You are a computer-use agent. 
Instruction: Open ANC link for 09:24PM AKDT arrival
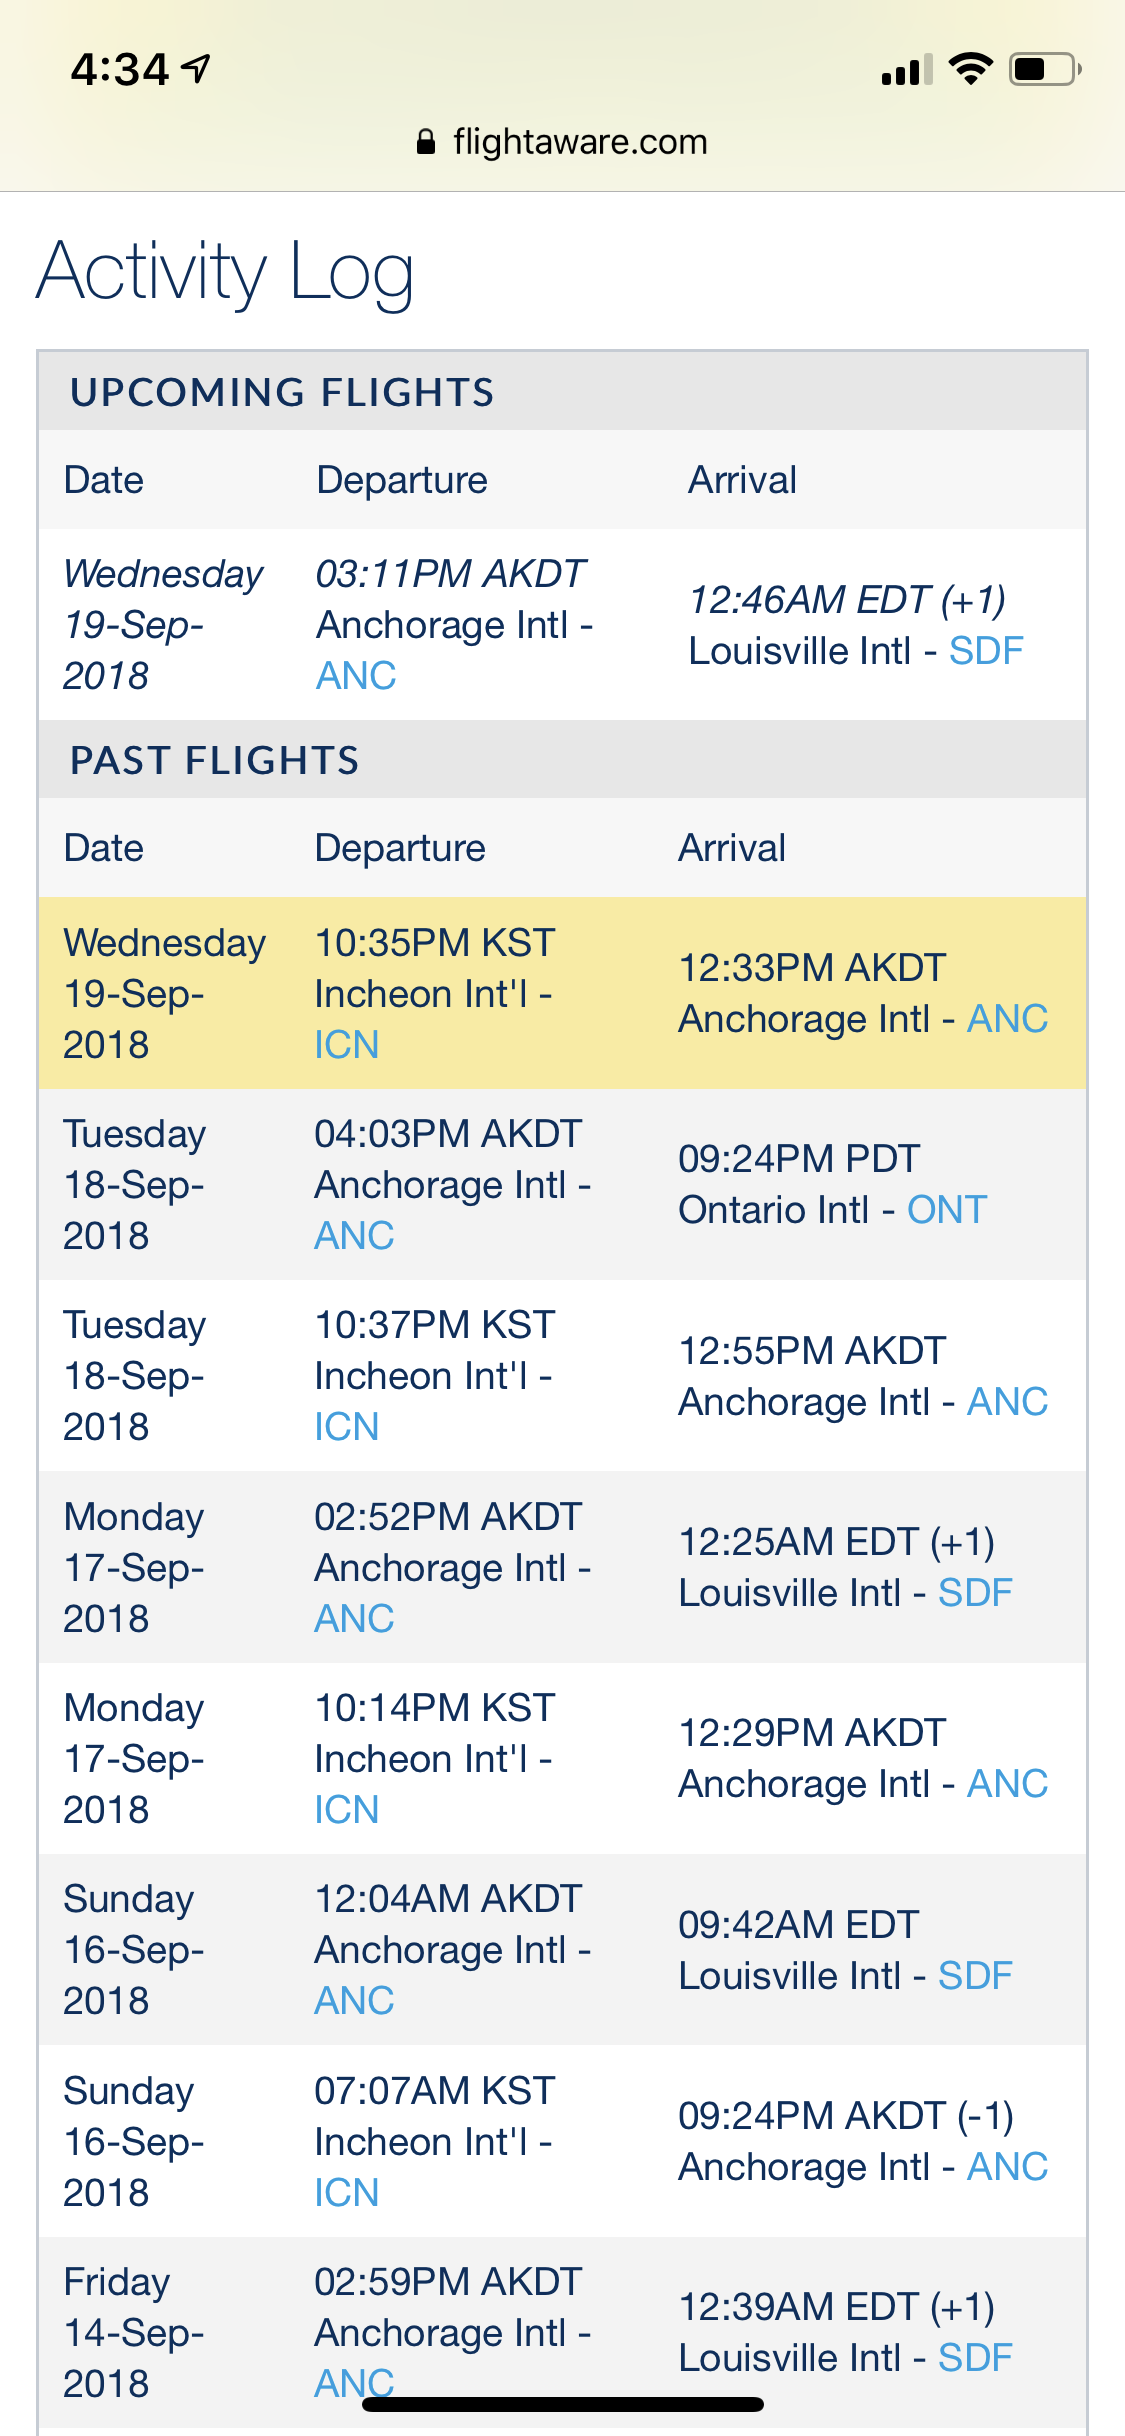1007,2167
